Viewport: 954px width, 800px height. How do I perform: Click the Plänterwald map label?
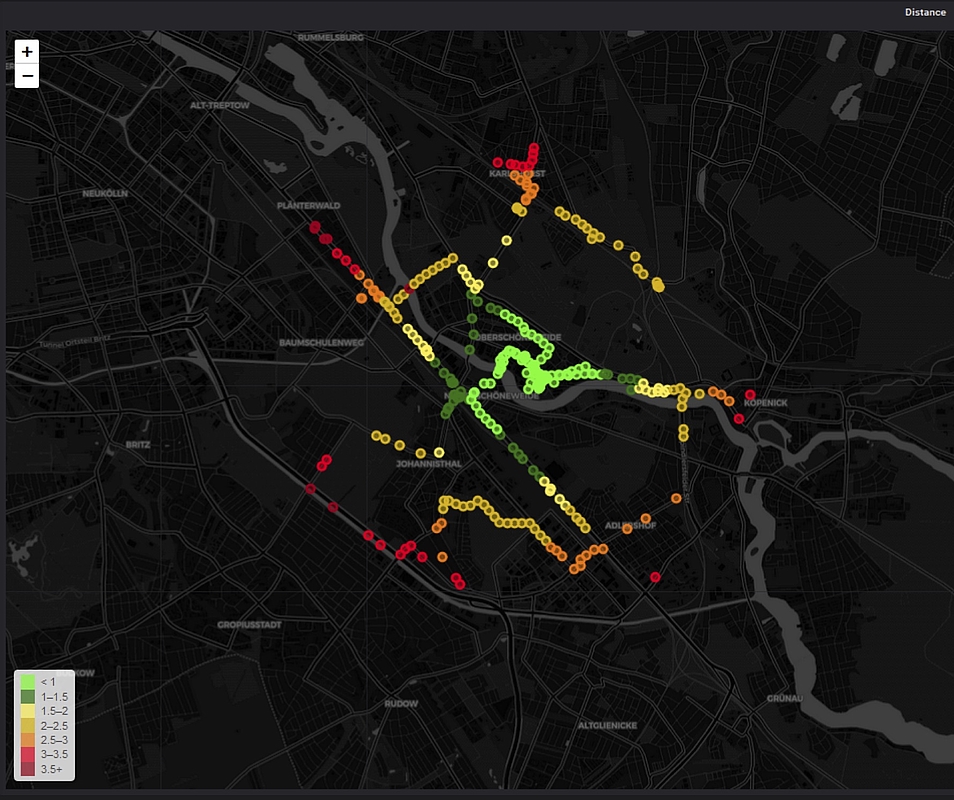309,205
